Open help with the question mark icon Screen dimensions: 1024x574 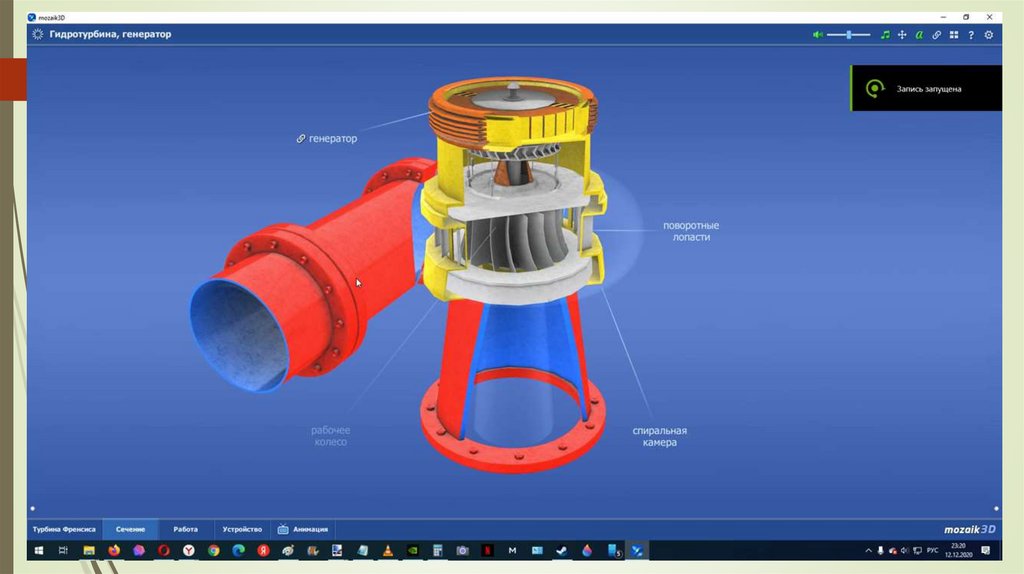tap(971, 35)
